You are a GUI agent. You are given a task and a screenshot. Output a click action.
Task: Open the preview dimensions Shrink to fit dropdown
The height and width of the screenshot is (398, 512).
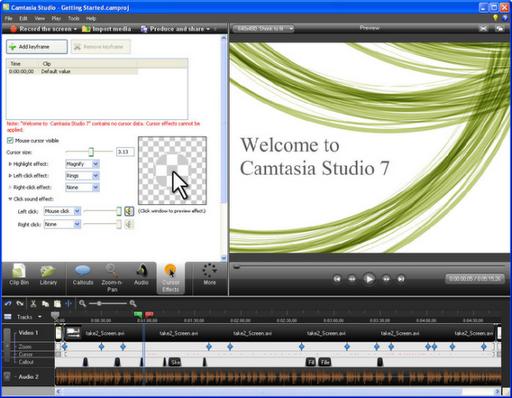(263, 29)
